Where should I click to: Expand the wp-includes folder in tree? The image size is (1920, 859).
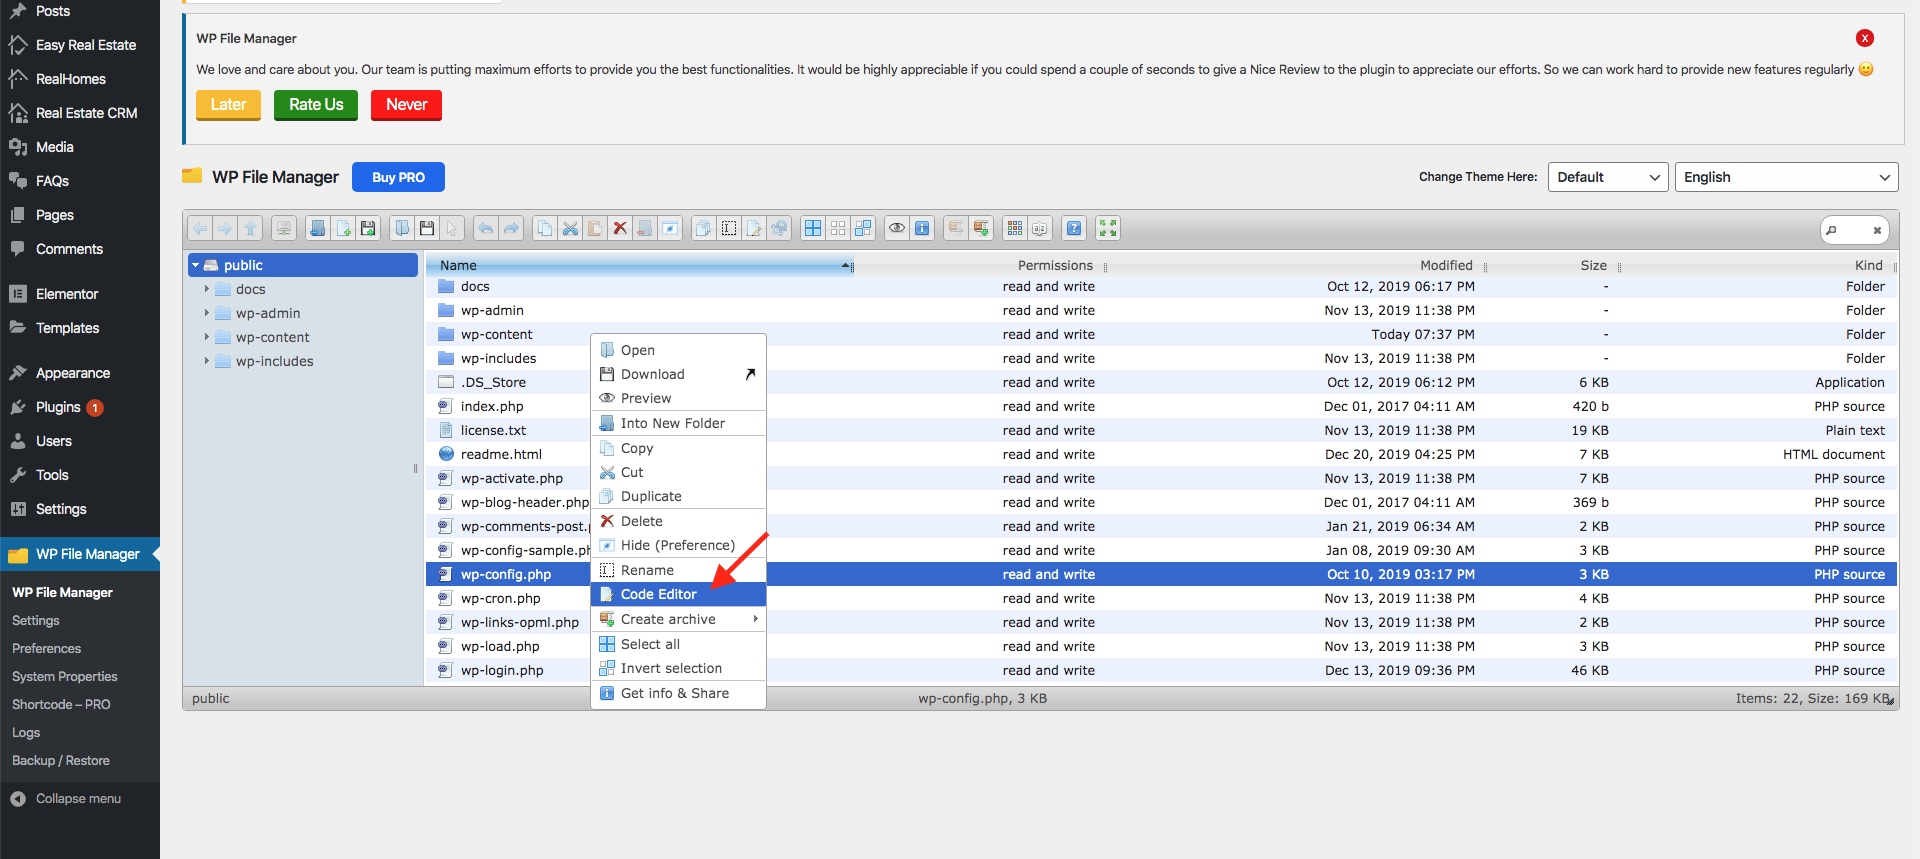[x=207, y=361]
